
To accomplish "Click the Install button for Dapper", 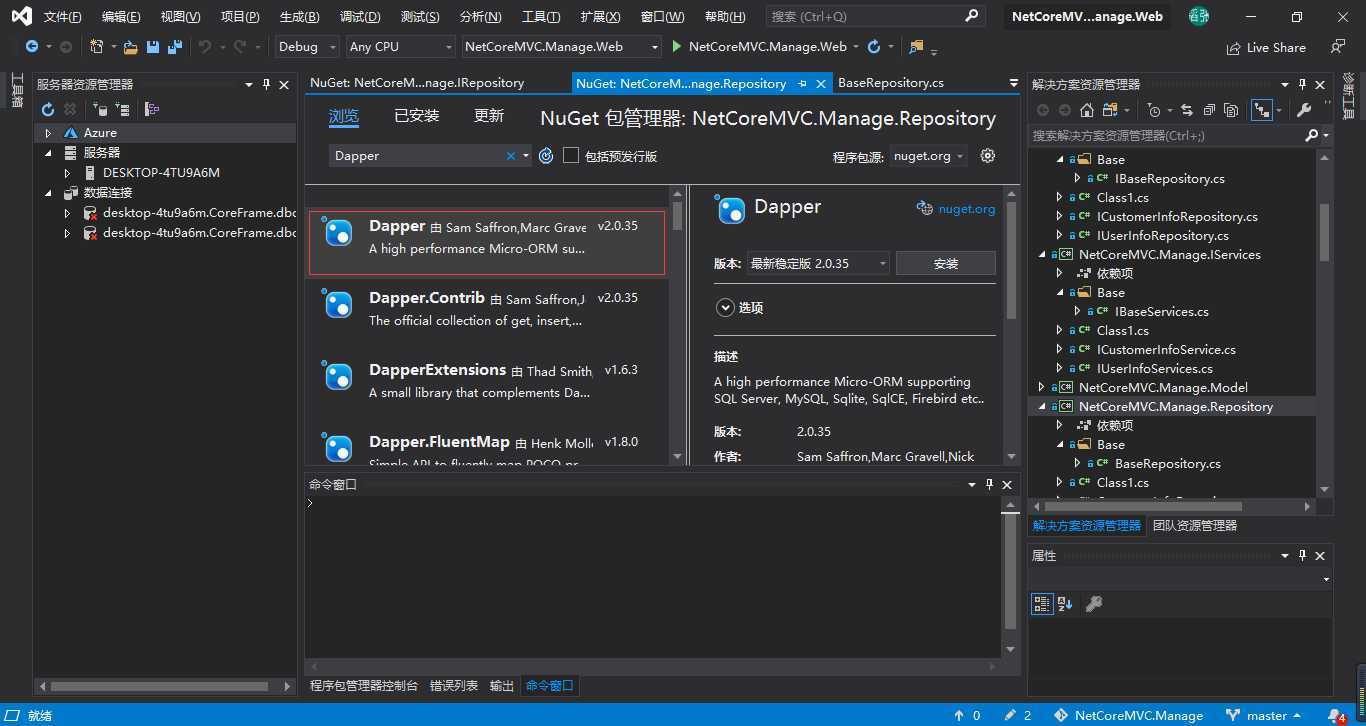I will [945, 264].
